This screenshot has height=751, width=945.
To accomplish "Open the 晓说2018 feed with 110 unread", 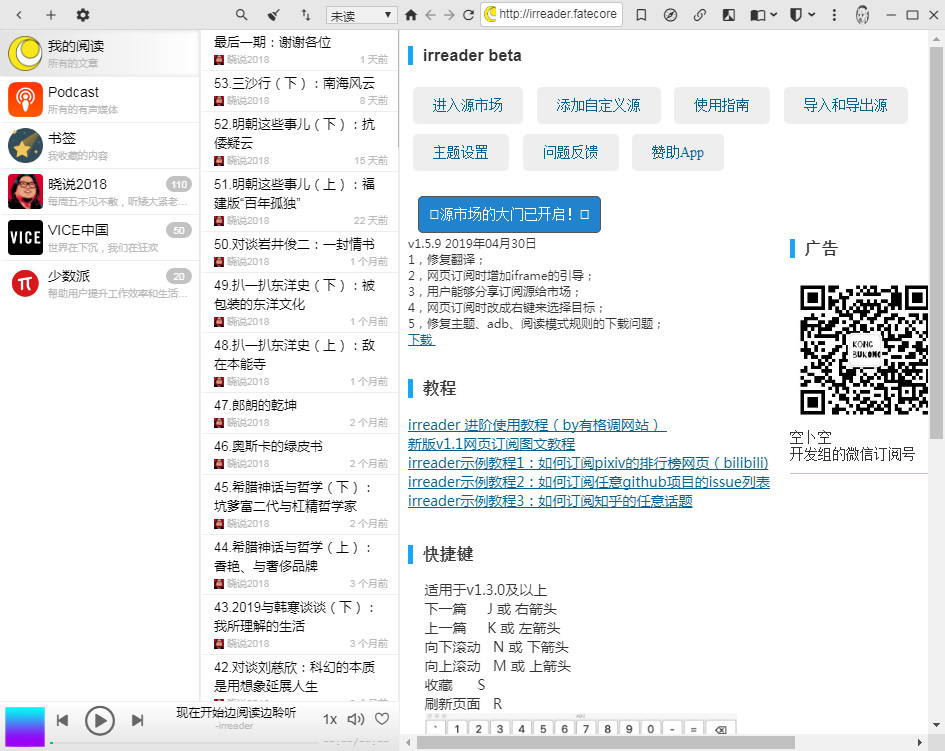I will click(100, 192).
